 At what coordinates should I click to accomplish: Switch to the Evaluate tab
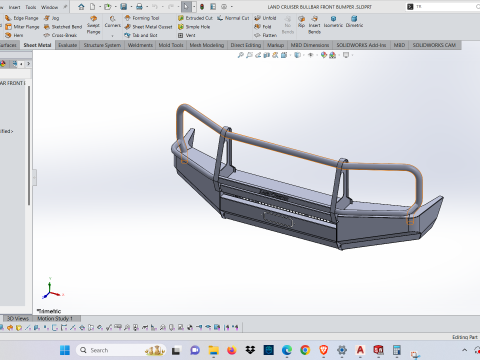tap(68, 45)
